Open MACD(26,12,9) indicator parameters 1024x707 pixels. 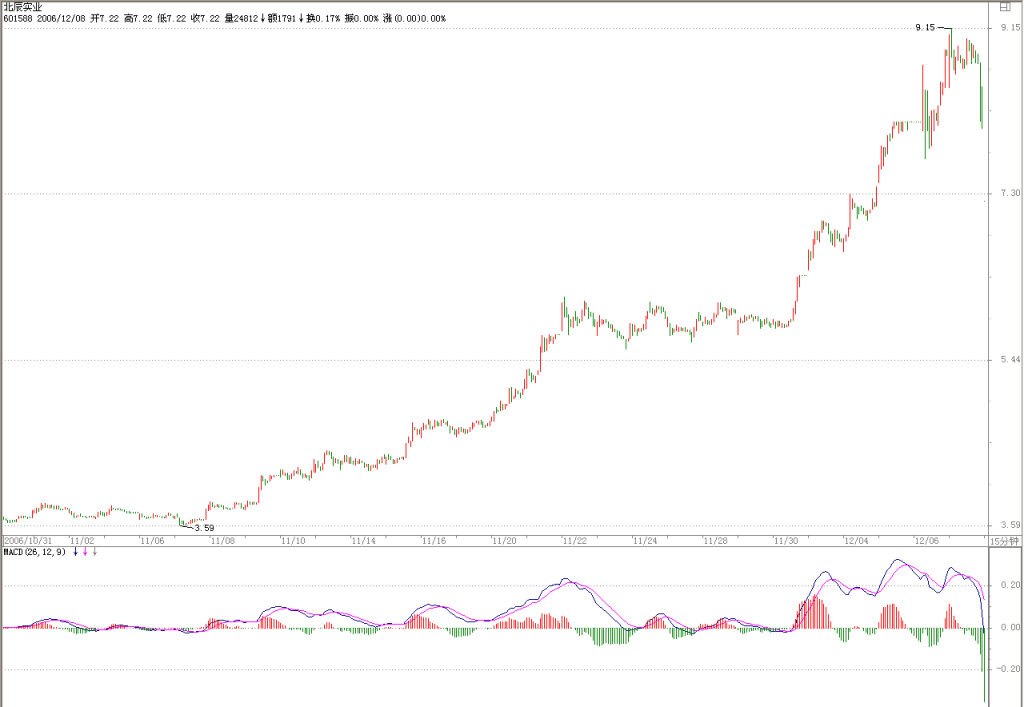click(35, 552)
